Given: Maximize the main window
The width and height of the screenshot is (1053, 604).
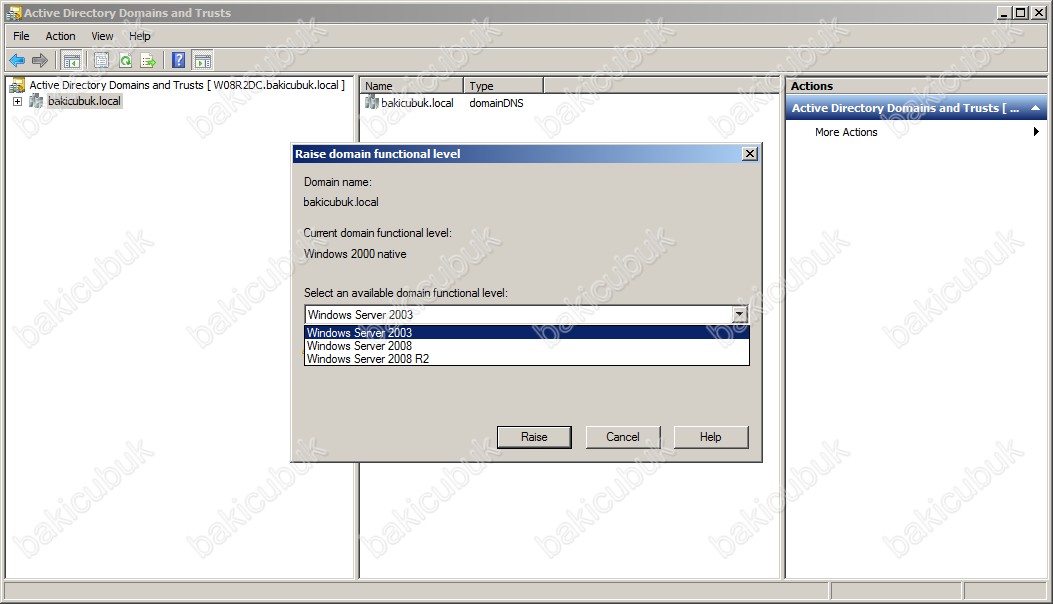Looking at the screenshot, I should point(1019,13).
